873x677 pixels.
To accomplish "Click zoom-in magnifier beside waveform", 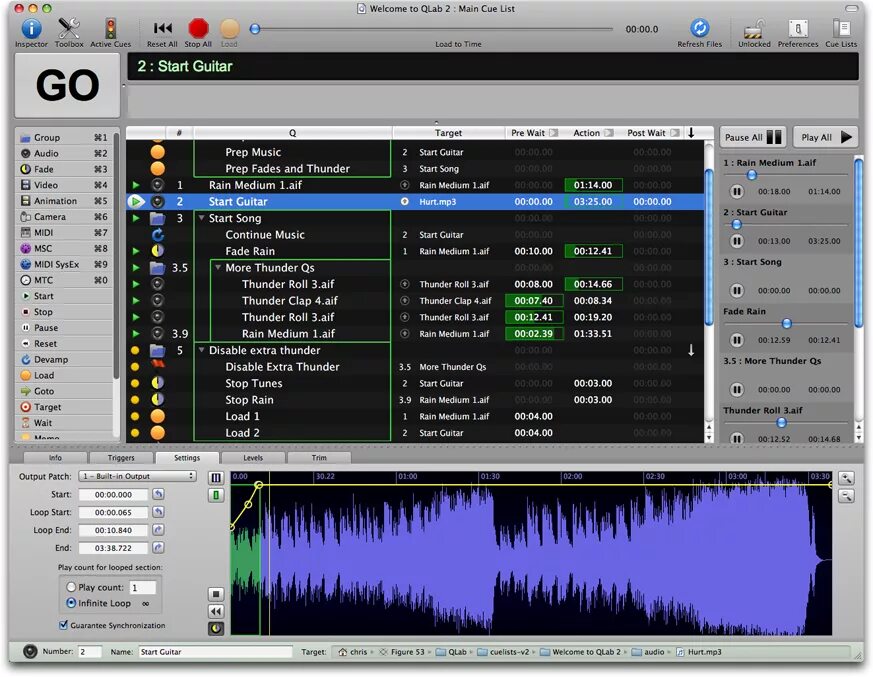I will [x=846, y=478].
